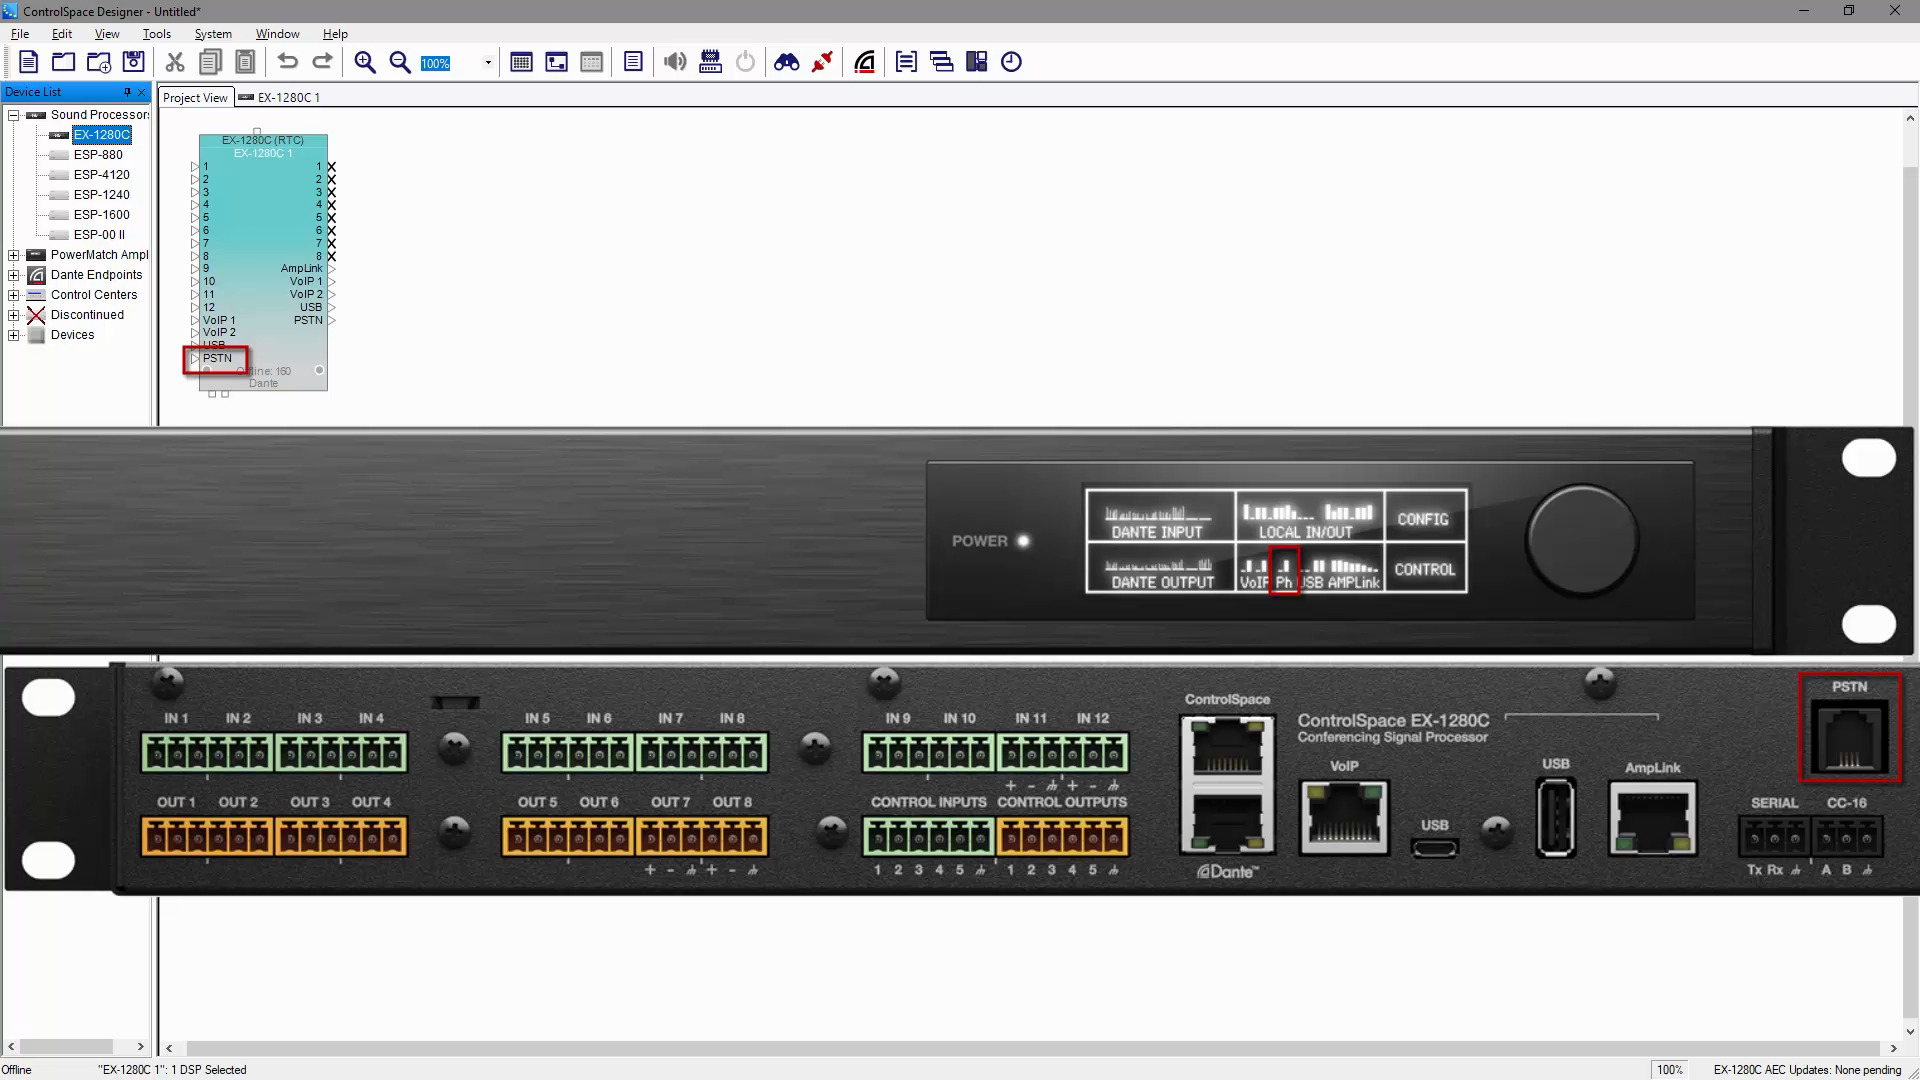
Task: Expand the Devices tree node
Action: click(x=14, y=335)
